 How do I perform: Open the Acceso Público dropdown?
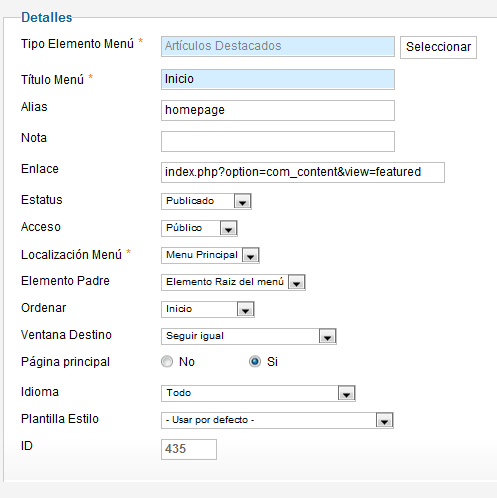click(x=199, y=228)
